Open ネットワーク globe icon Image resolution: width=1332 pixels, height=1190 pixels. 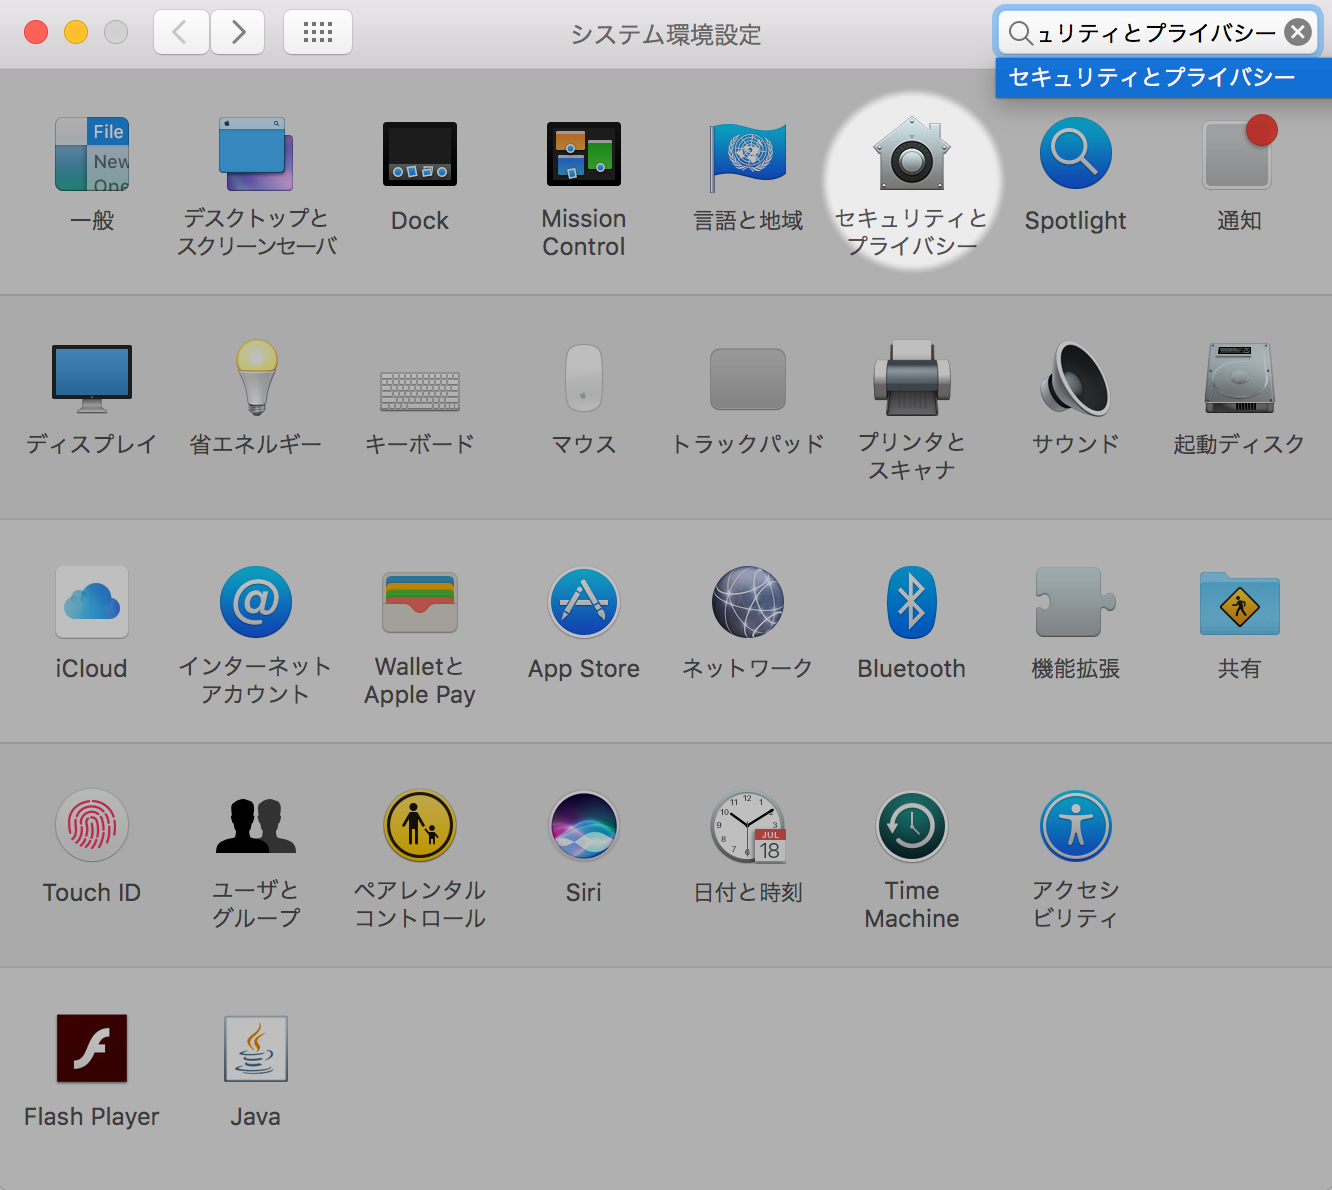coord(748,602)
